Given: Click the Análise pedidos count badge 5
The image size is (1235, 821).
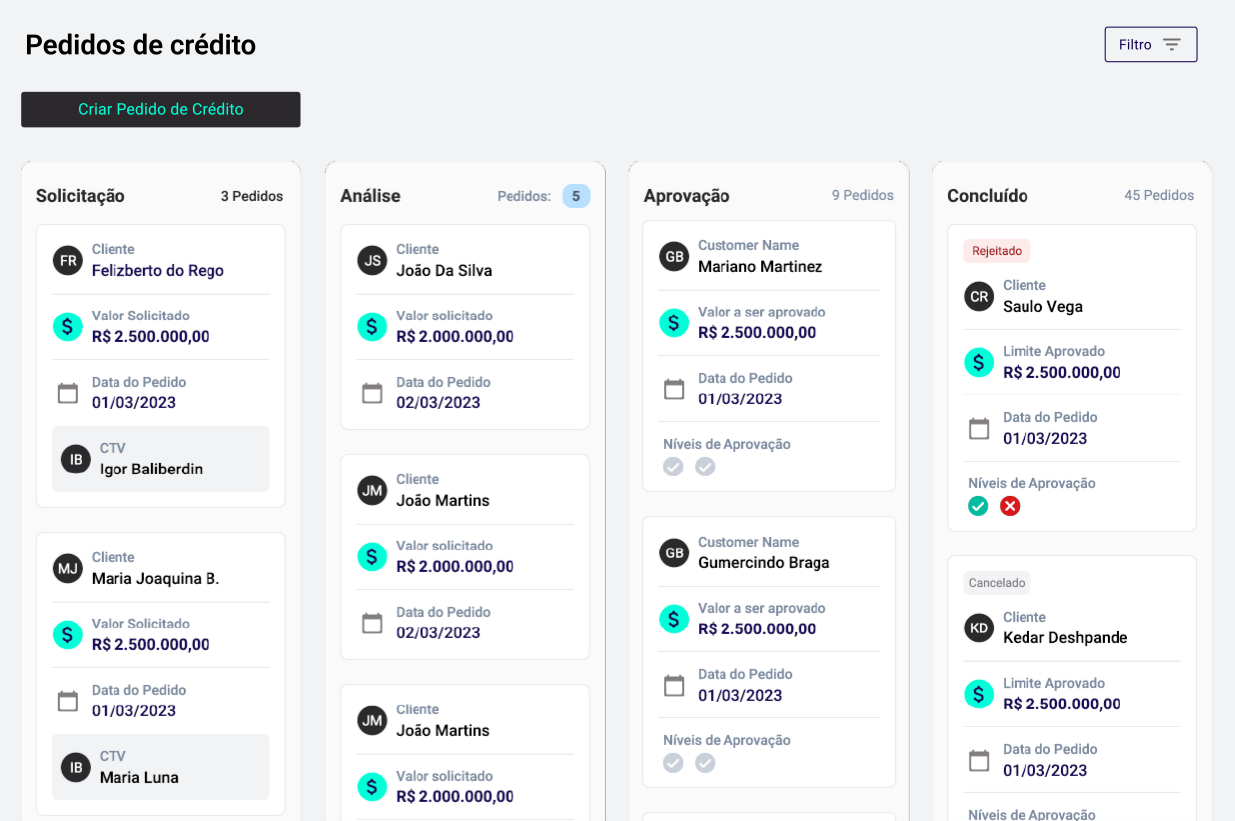Looking at the screenshot, I should pos(576,196).
